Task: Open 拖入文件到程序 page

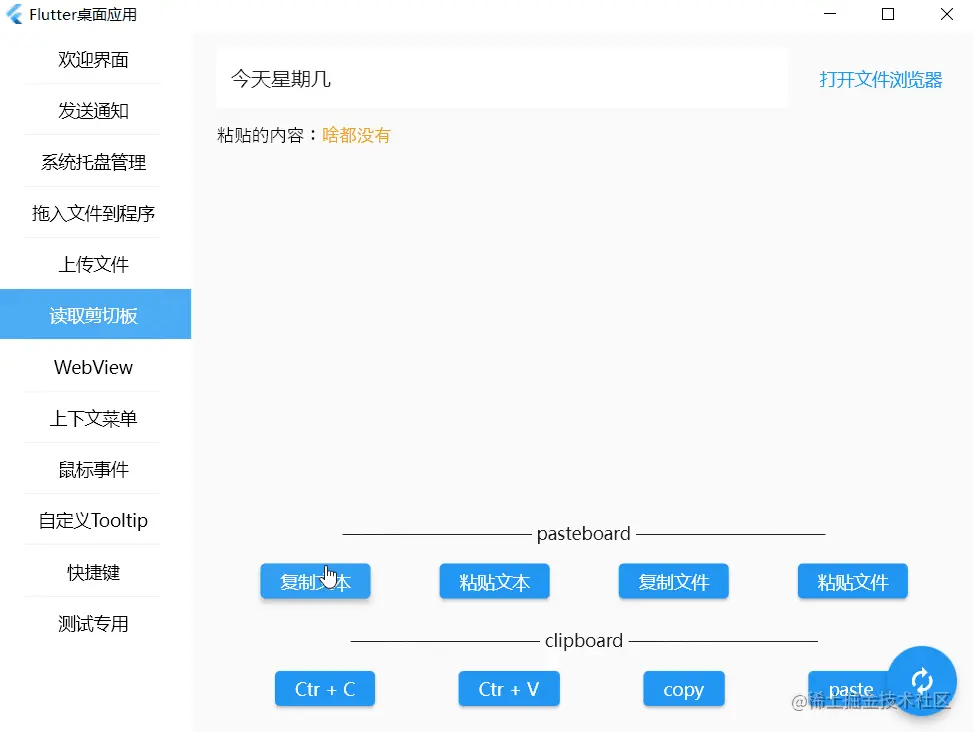Action: [x=93, y=213]
